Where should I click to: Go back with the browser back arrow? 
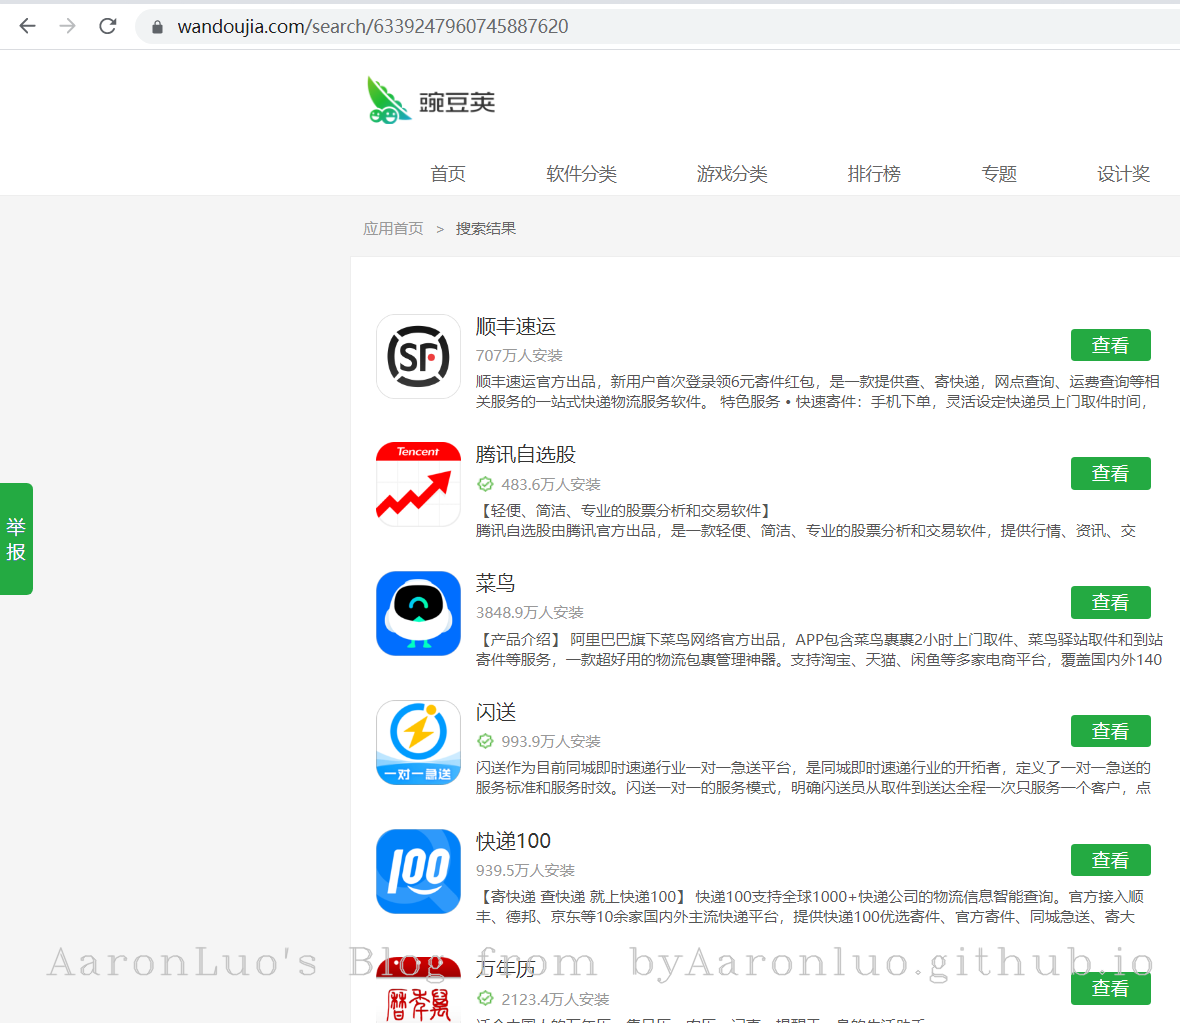point(28,26)
